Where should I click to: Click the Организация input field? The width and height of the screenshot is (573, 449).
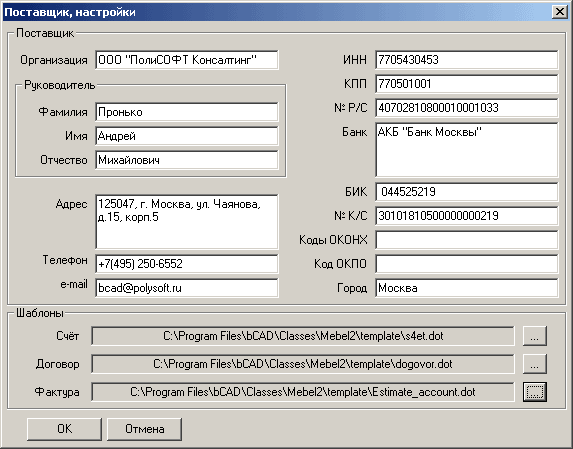click(187, 60)
